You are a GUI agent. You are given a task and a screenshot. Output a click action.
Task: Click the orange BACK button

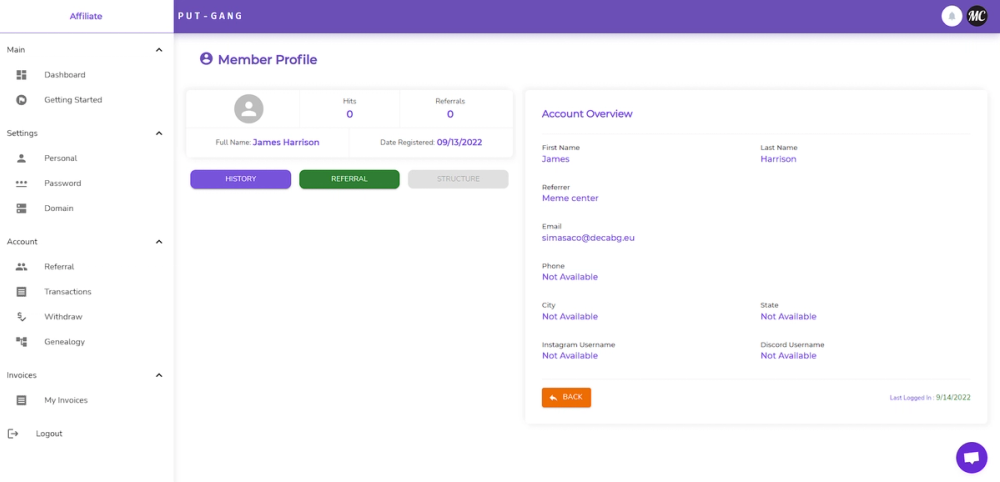566,397
